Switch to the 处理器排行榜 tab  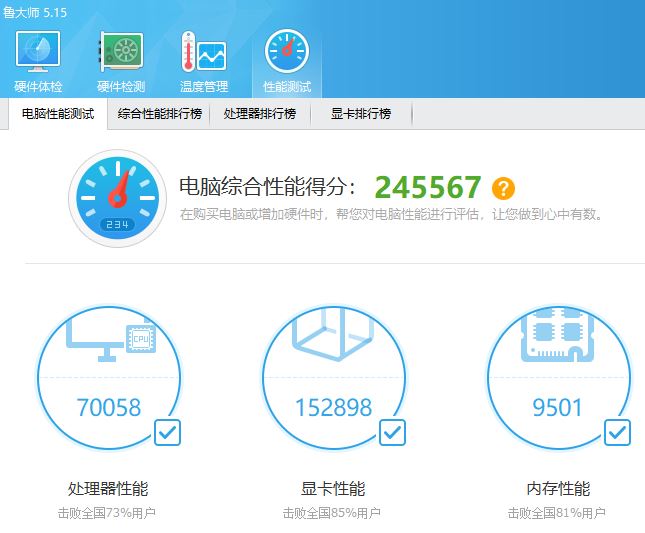[x=260, y=114]
